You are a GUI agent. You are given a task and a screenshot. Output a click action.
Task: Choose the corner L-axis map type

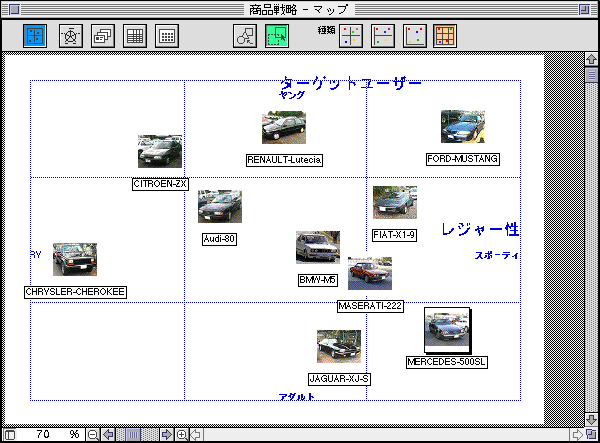(x=415, y=36)
